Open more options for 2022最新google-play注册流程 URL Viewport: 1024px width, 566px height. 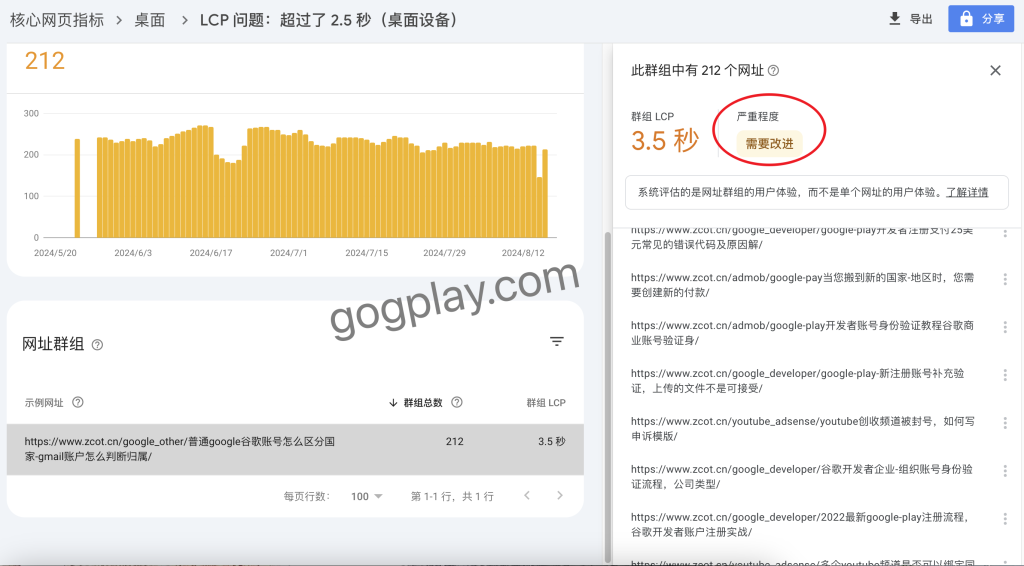1005,519
